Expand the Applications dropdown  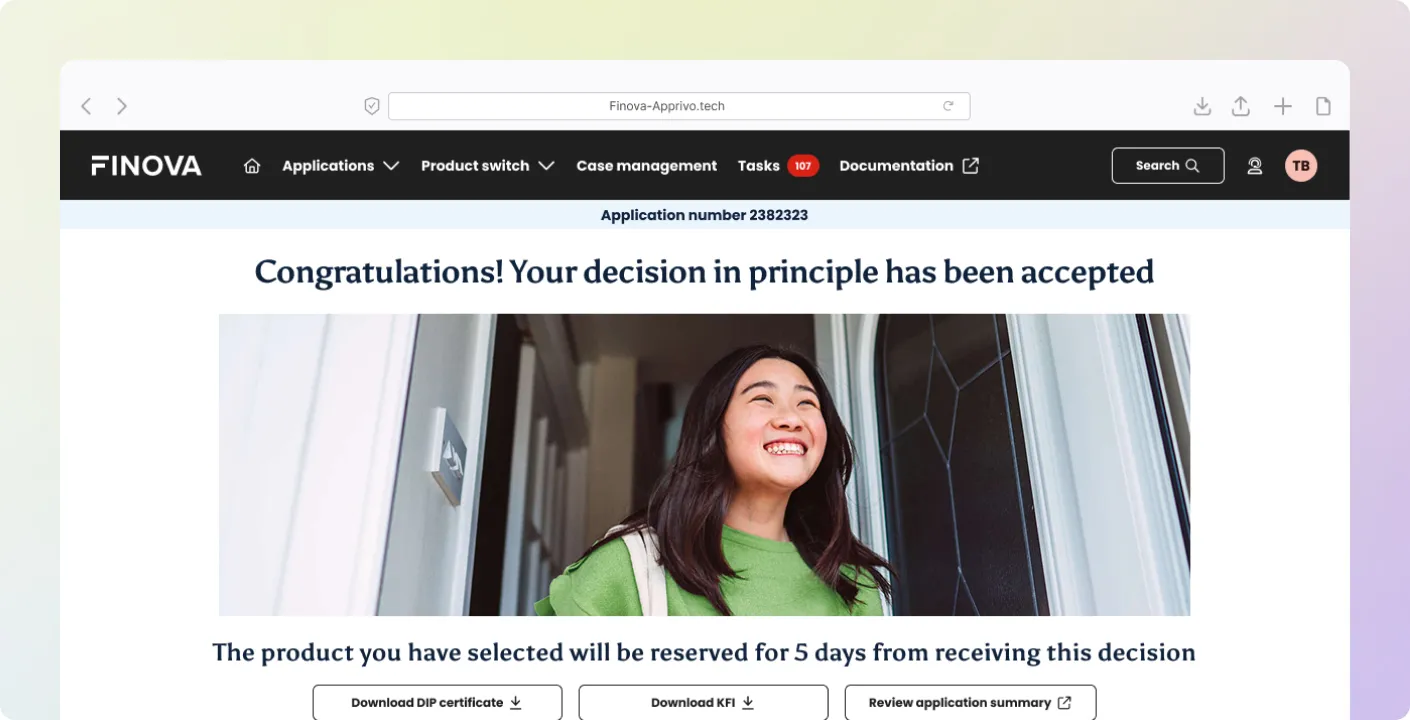point(340,166)
